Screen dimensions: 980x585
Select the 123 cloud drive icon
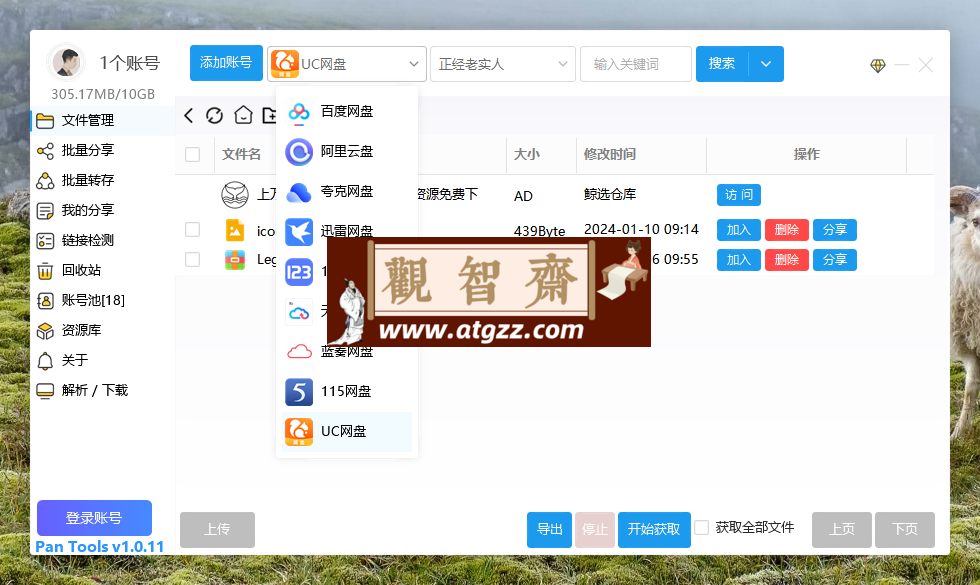tap(299, 272)
